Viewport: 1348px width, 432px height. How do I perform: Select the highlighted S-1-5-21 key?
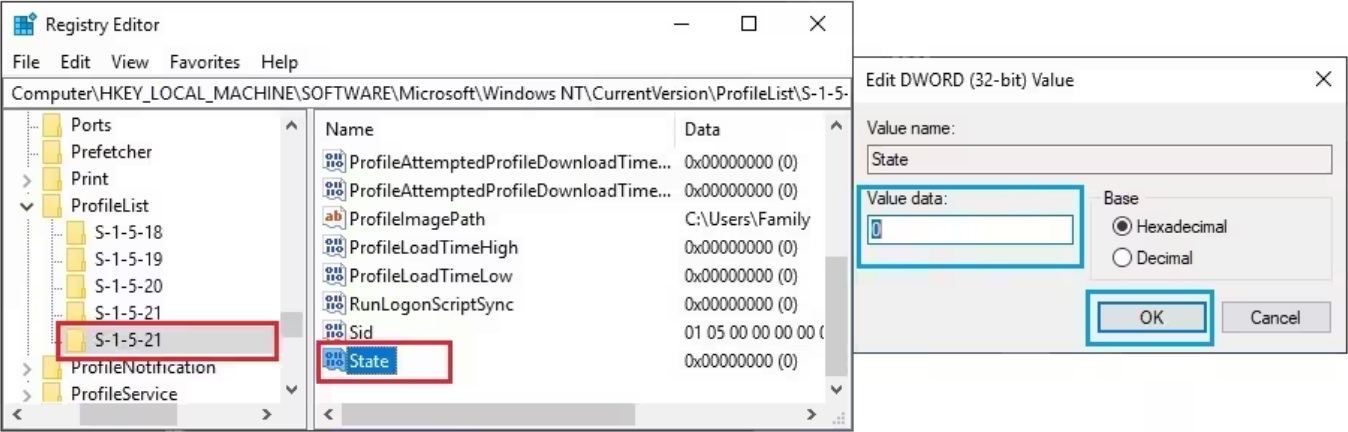[x=128, y=341]
